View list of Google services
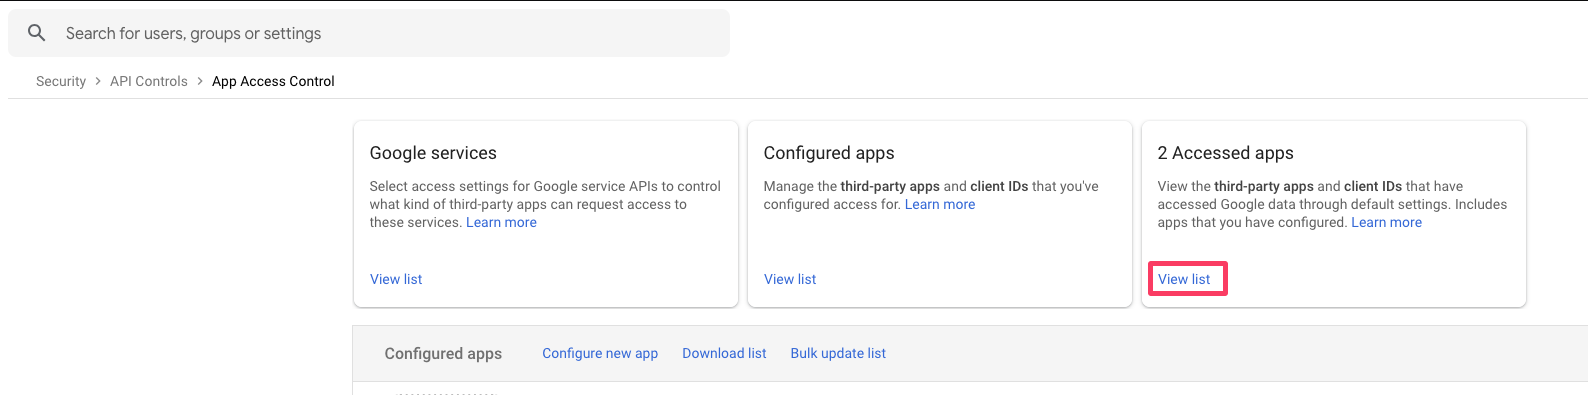The height and width of the screenshot is (395, 1588). (x=396, y=279)
